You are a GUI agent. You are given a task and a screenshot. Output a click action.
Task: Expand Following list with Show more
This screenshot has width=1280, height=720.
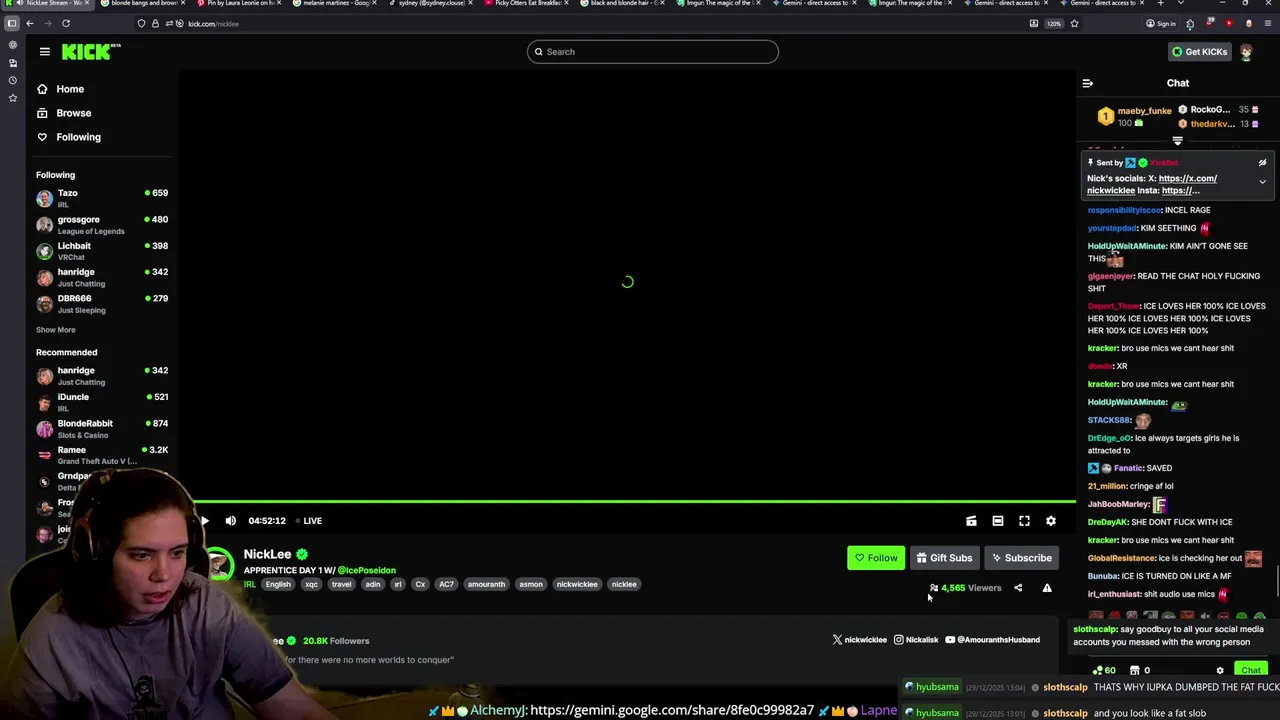click(x=56, y=330)
